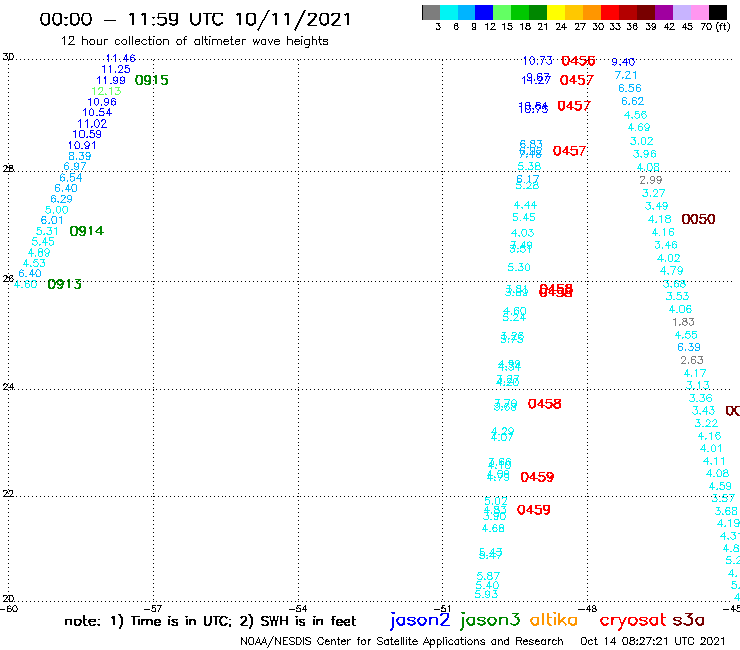Click the wave height value '6.29'
The width and height of the screenshot is (740, 650).
point(61,199)
